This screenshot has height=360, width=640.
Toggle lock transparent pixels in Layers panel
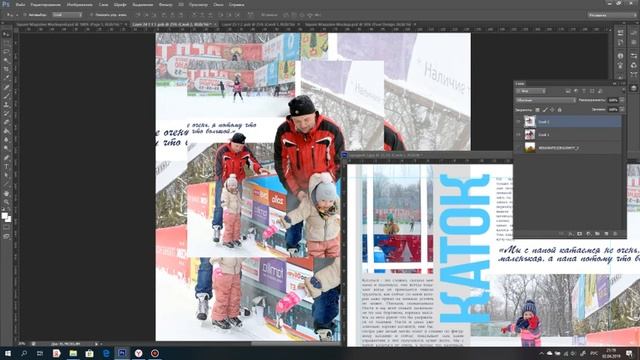point(537,110)
